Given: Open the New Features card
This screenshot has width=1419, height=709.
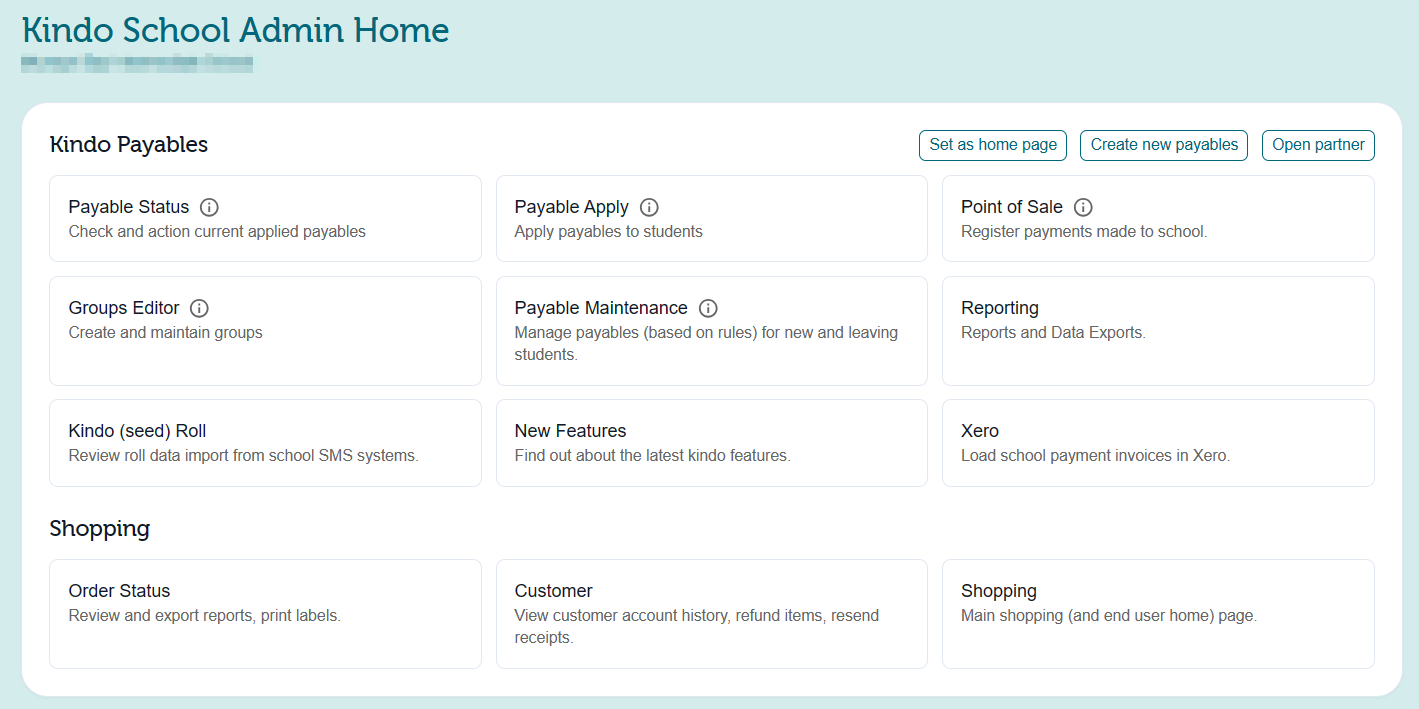Looking at the screenshot, I should 712,443.
